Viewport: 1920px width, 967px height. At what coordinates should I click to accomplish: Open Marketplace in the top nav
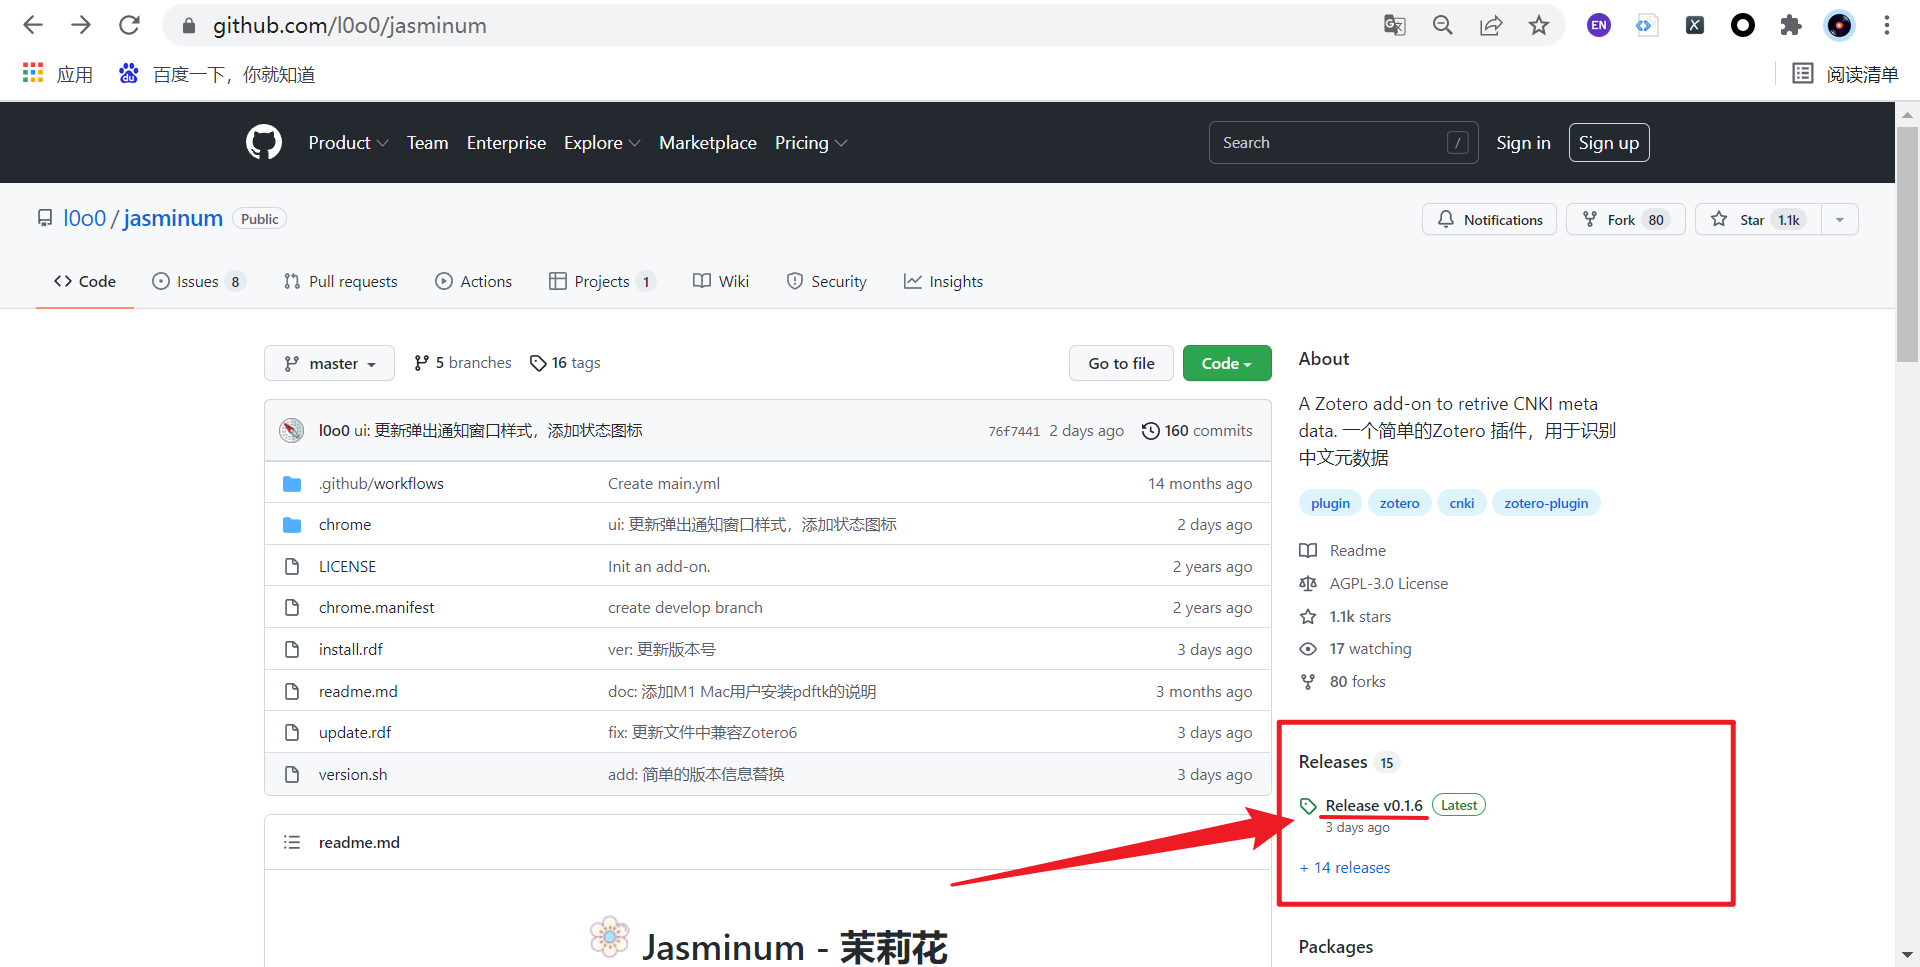click(708, 143)
